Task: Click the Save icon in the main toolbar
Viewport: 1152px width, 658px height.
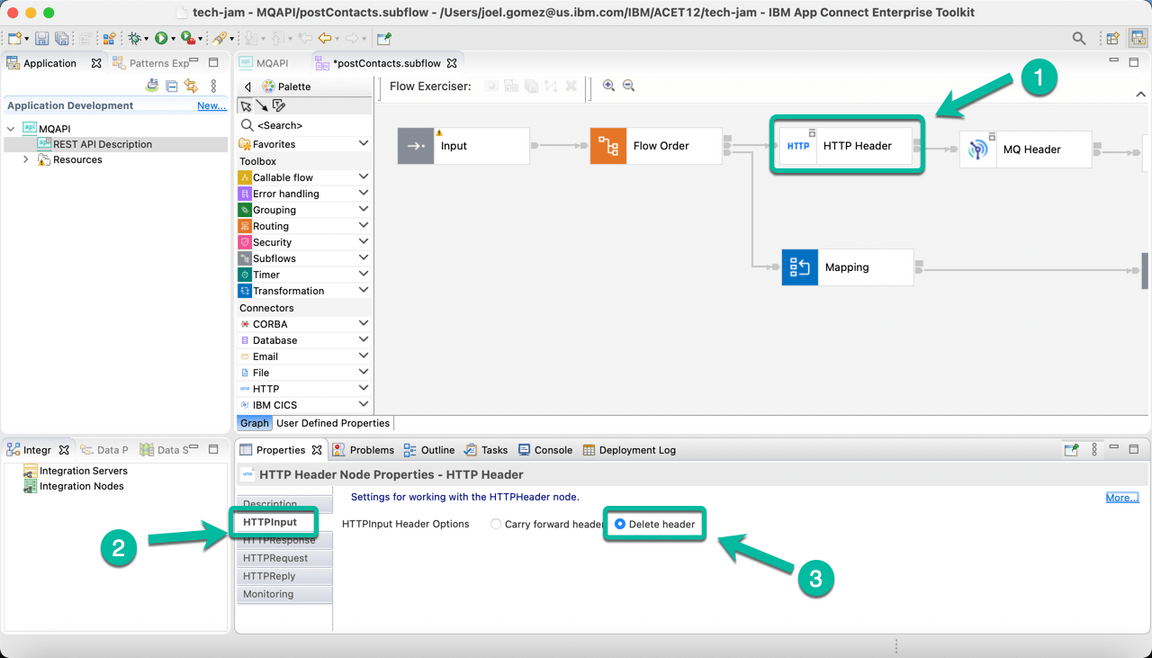Action: pos(40,37)
